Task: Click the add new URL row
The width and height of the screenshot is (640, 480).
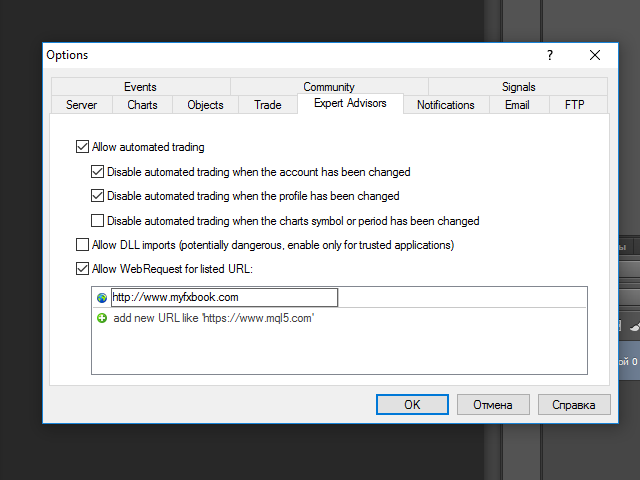Action: [x=214, y=318]
